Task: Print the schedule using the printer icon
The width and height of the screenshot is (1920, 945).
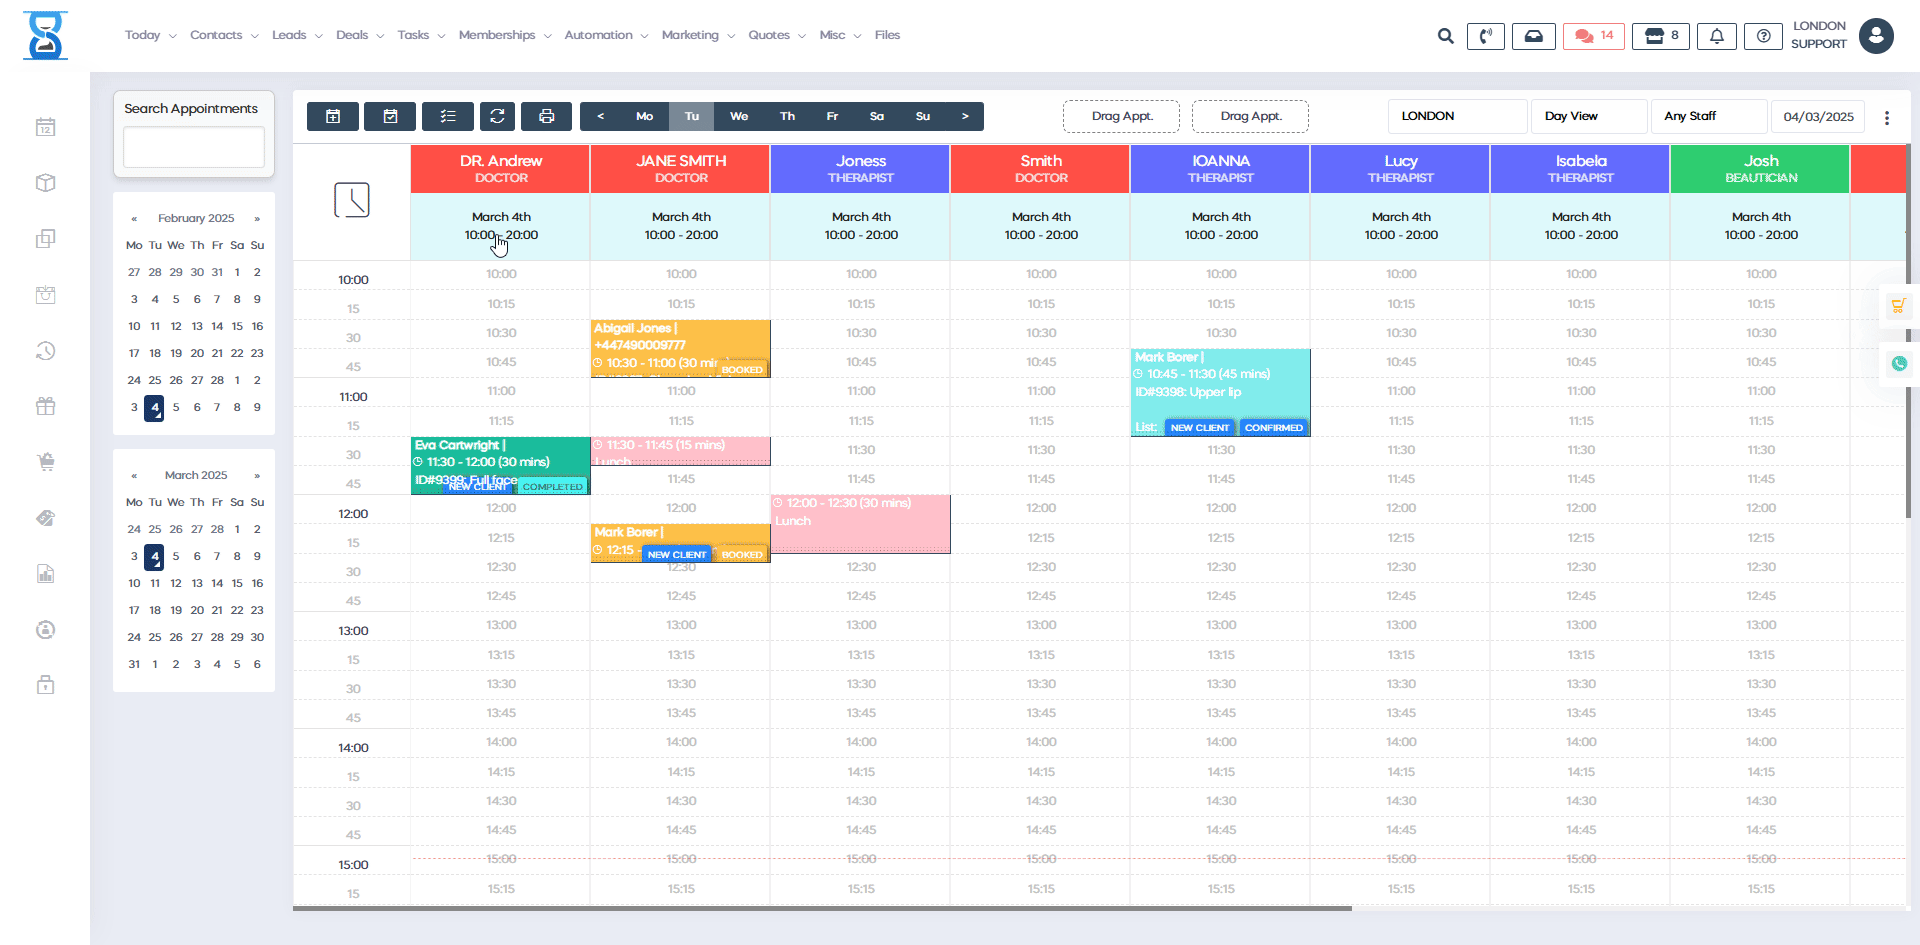Action: point(546,116)
